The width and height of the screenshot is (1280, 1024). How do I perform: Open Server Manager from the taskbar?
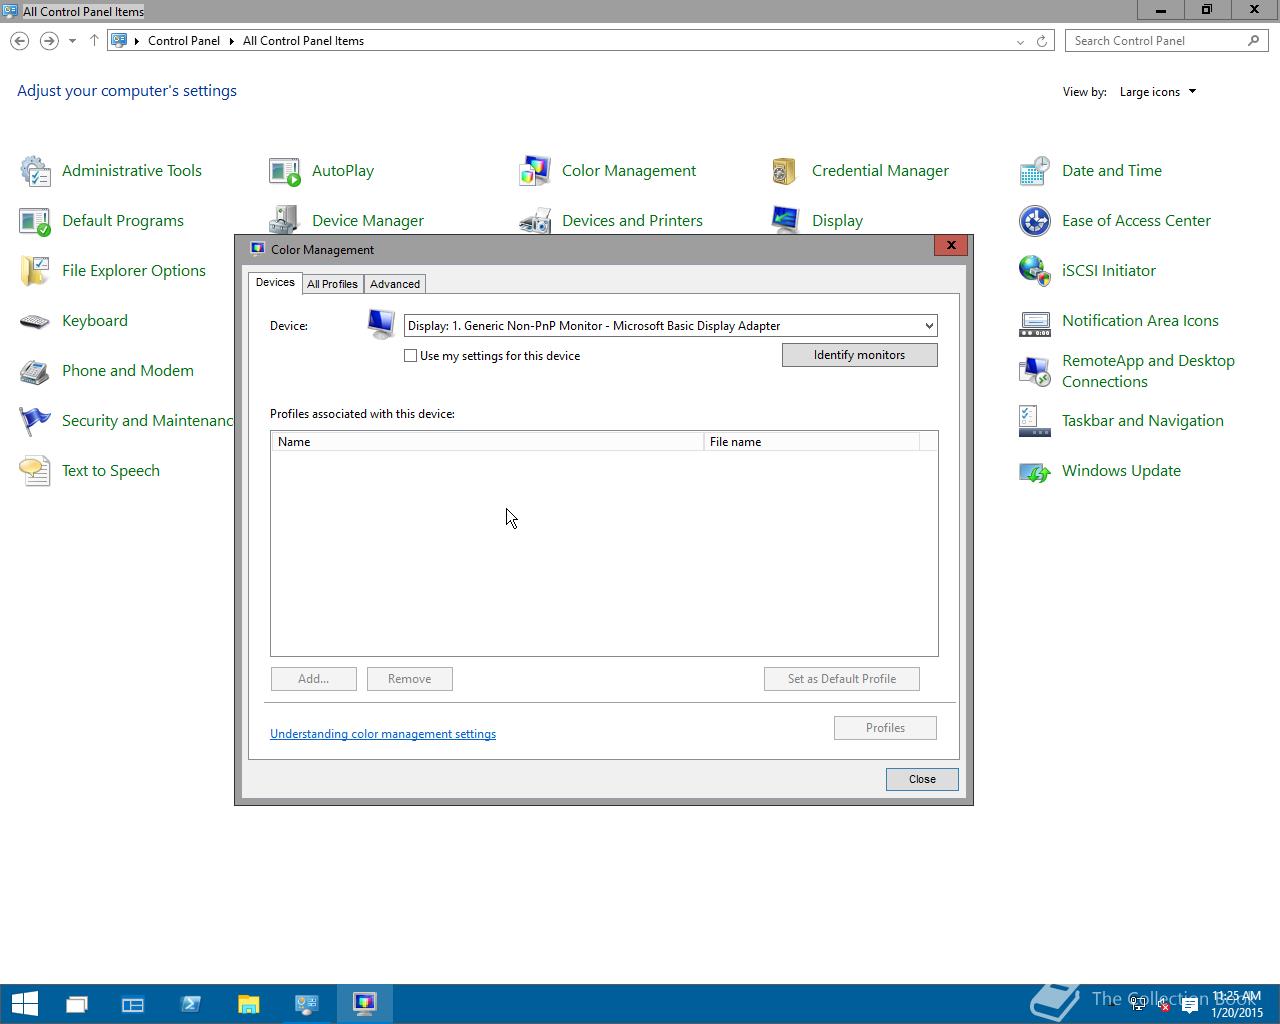133,1004
